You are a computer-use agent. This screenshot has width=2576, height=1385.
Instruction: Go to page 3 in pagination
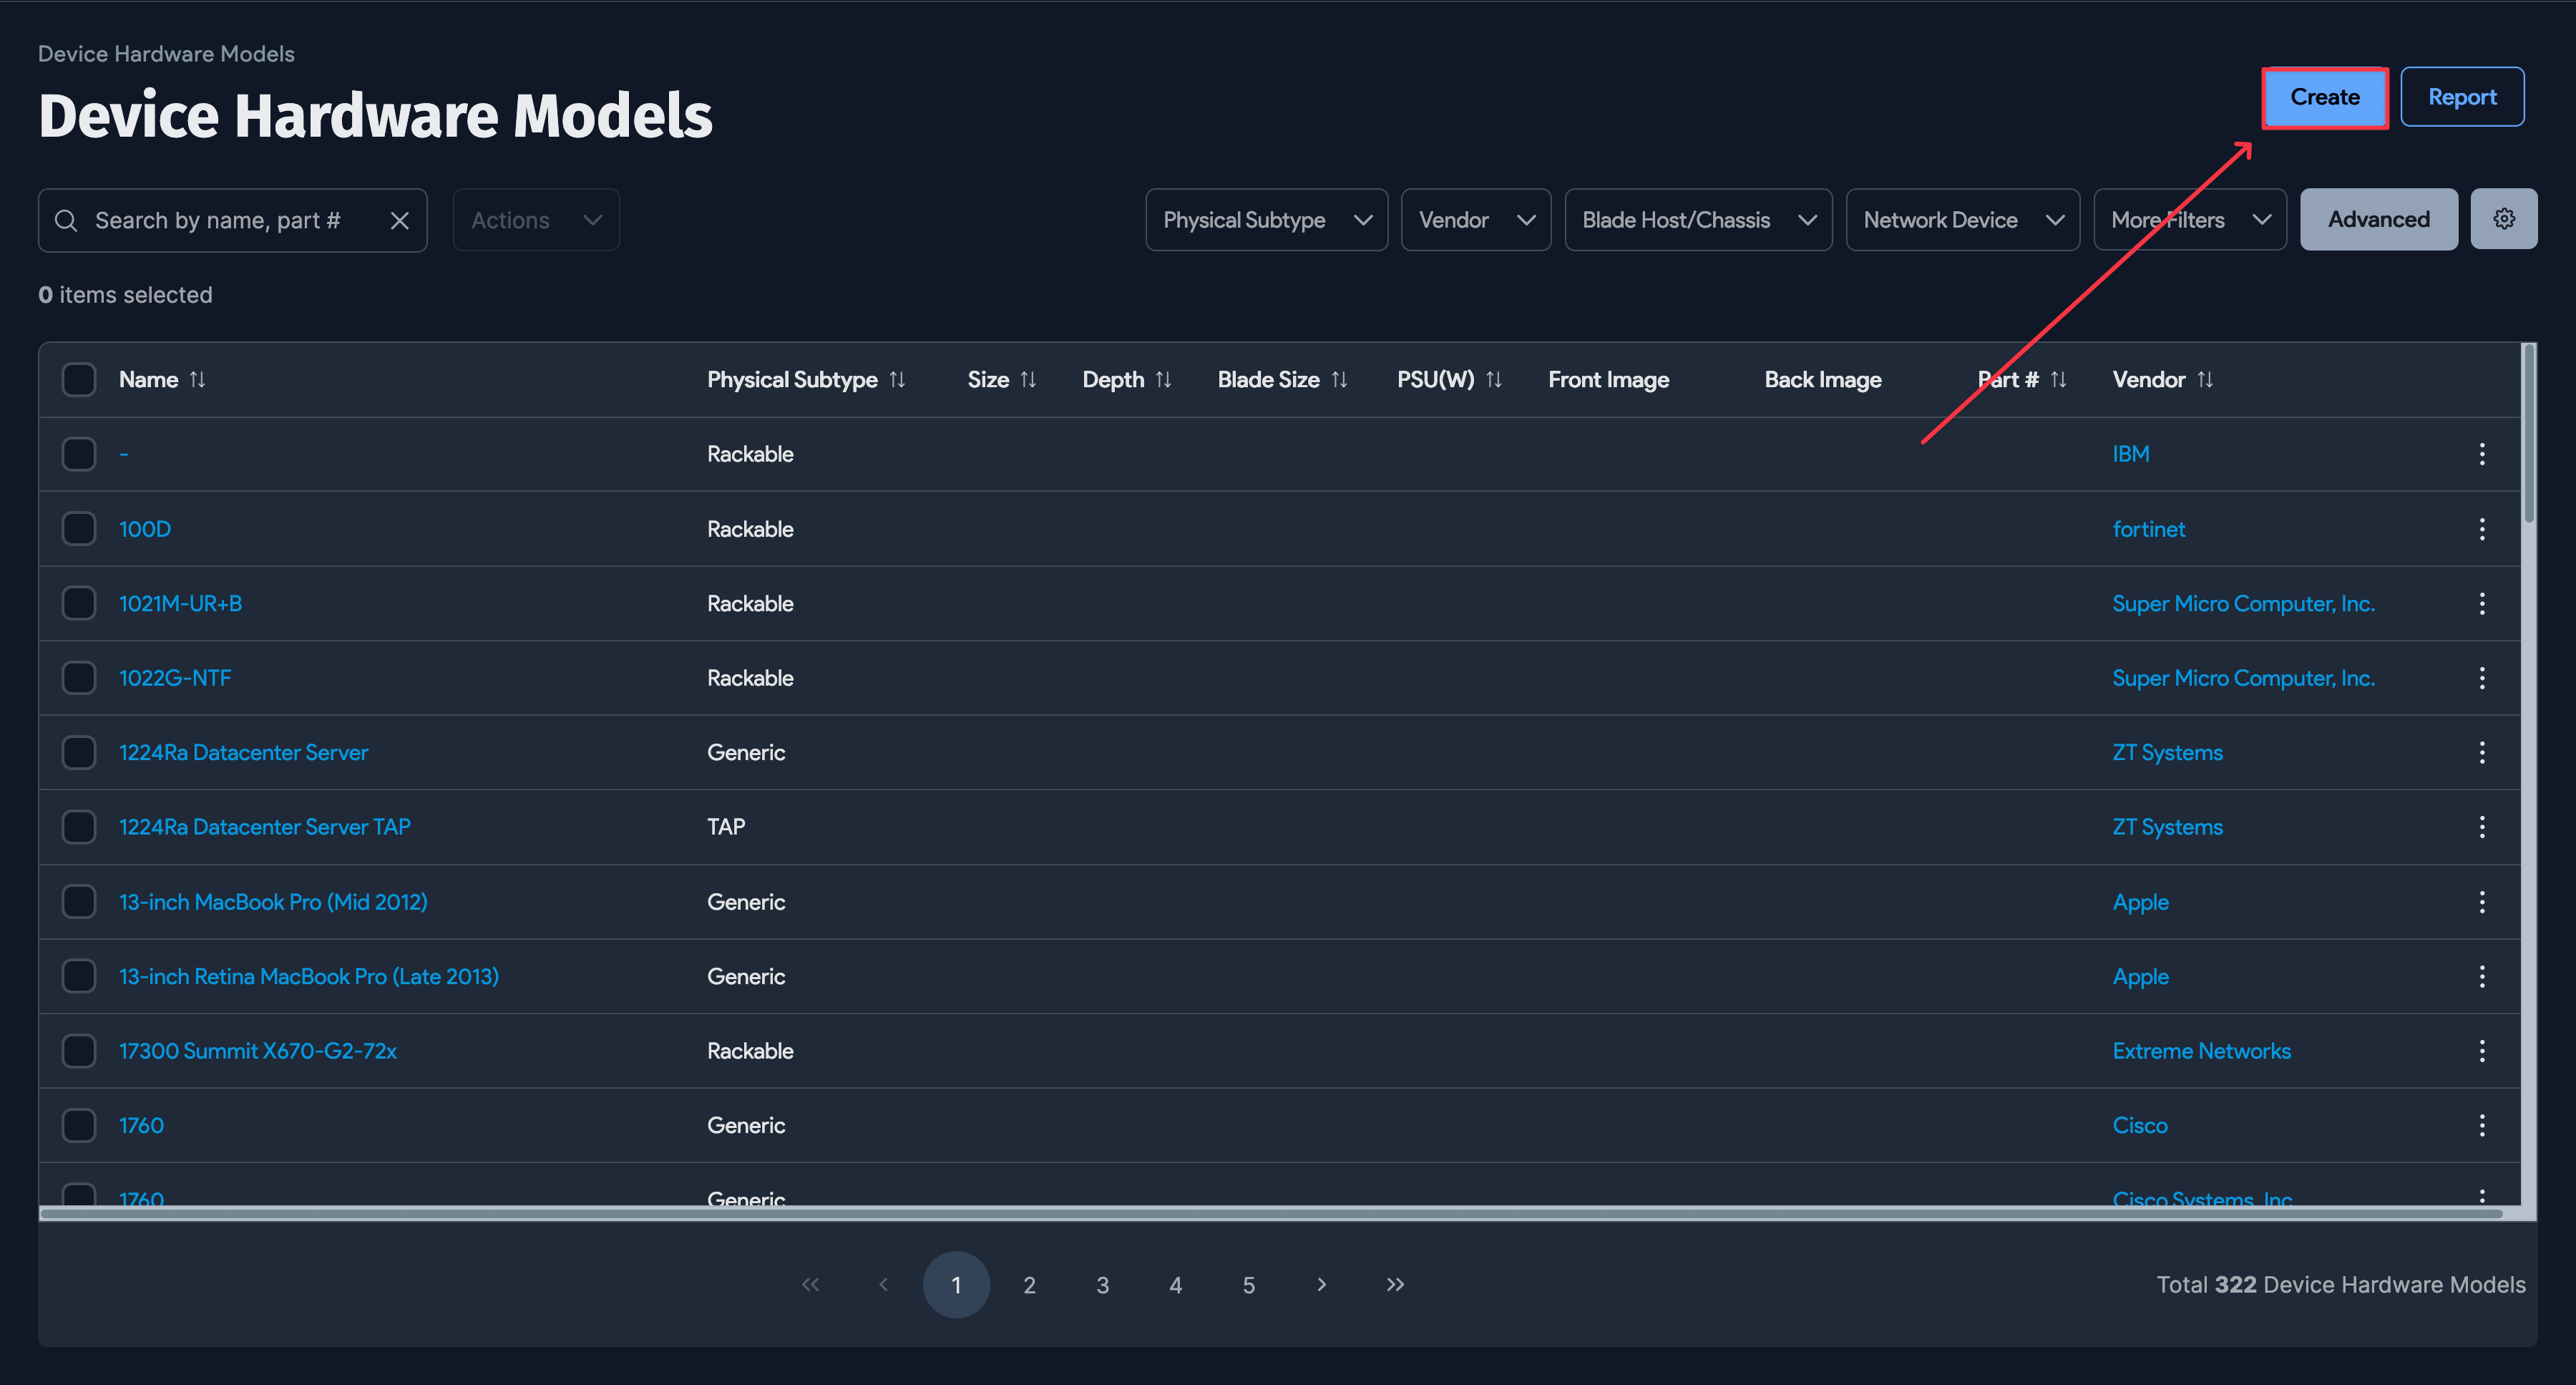pos(1102,1285)
